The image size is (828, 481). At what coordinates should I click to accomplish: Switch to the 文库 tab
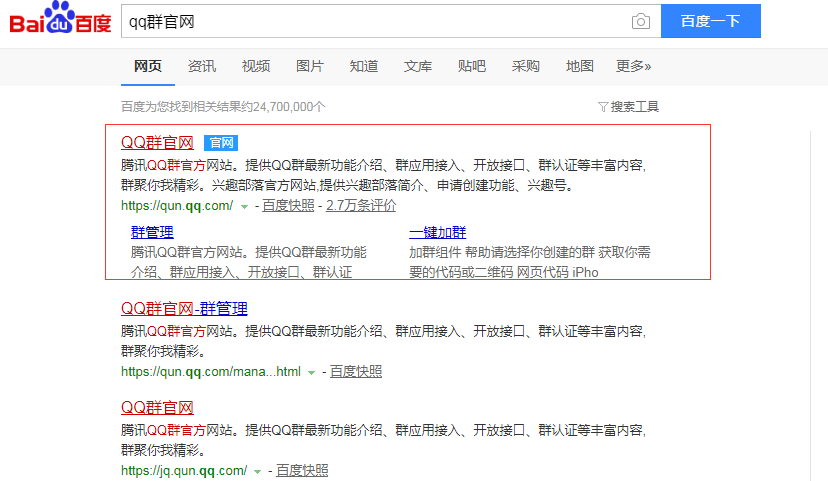click(x=418, y=66)
